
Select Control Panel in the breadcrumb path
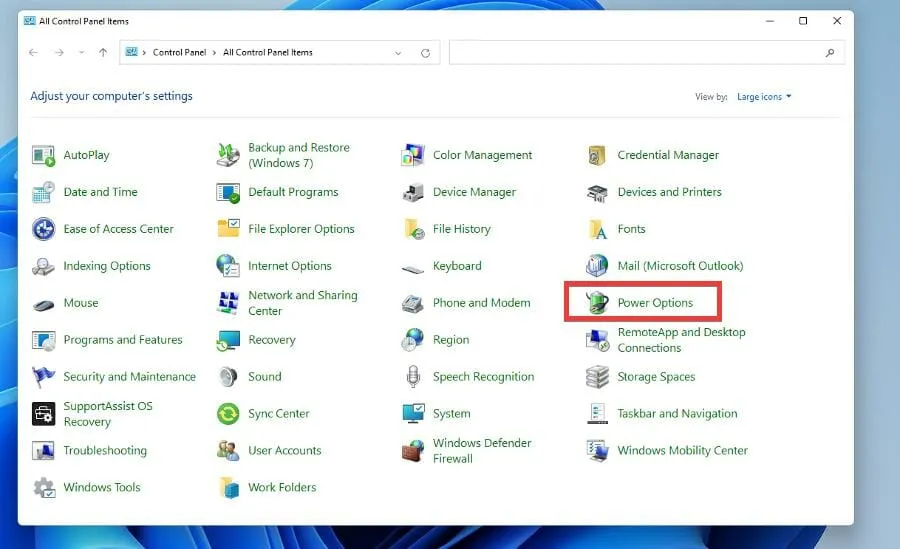(x=180, y=53)
